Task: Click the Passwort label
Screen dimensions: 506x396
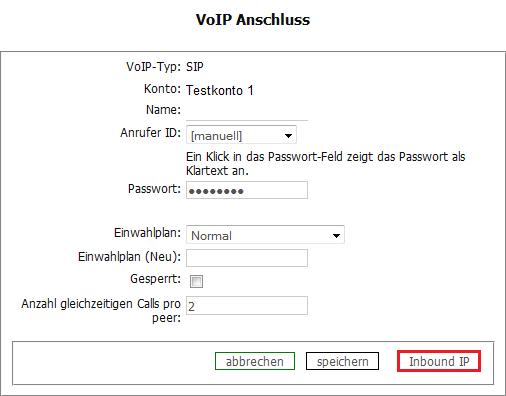Action: tap(154, 189)
